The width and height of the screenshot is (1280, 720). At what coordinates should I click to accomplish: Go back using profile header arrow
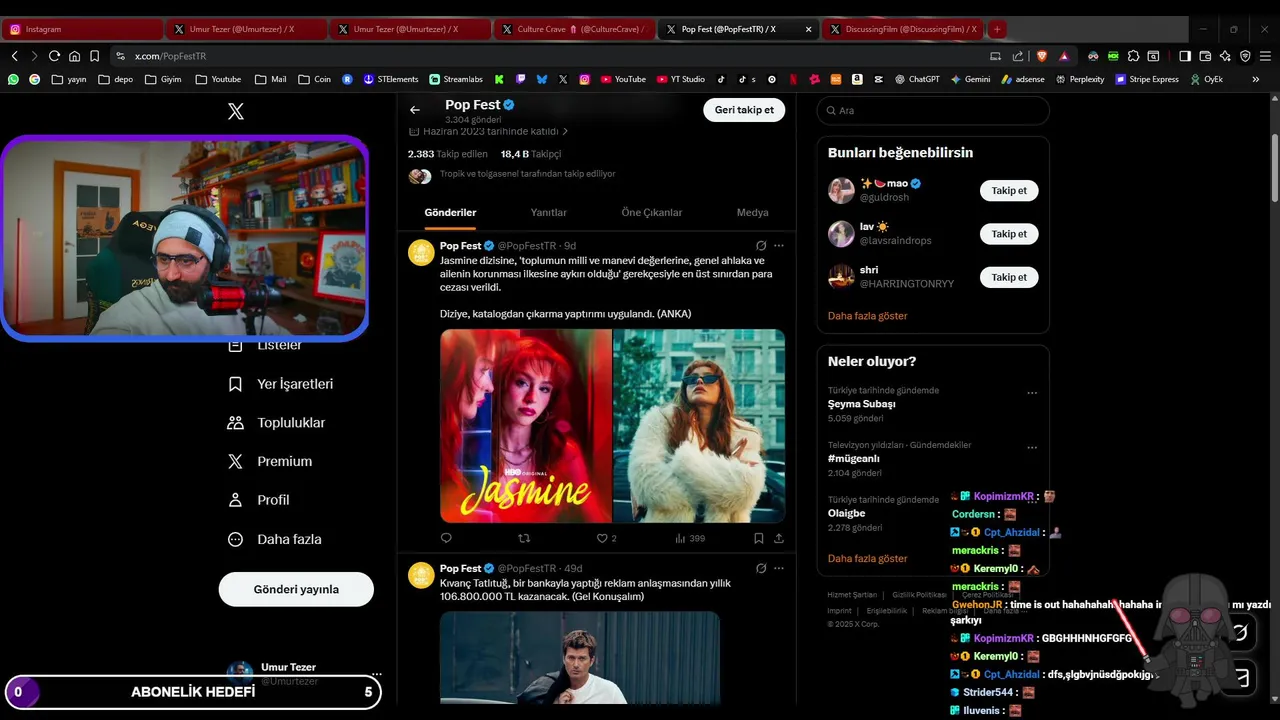415,110
